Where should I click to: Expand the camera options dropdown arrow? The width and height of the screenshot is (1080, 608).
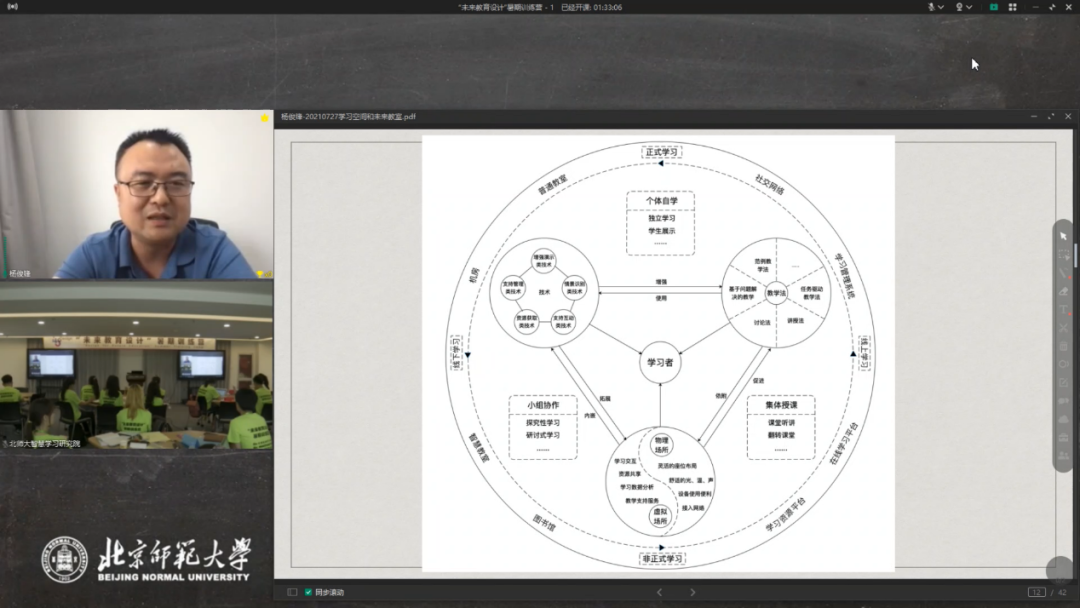tap(970, 7)
